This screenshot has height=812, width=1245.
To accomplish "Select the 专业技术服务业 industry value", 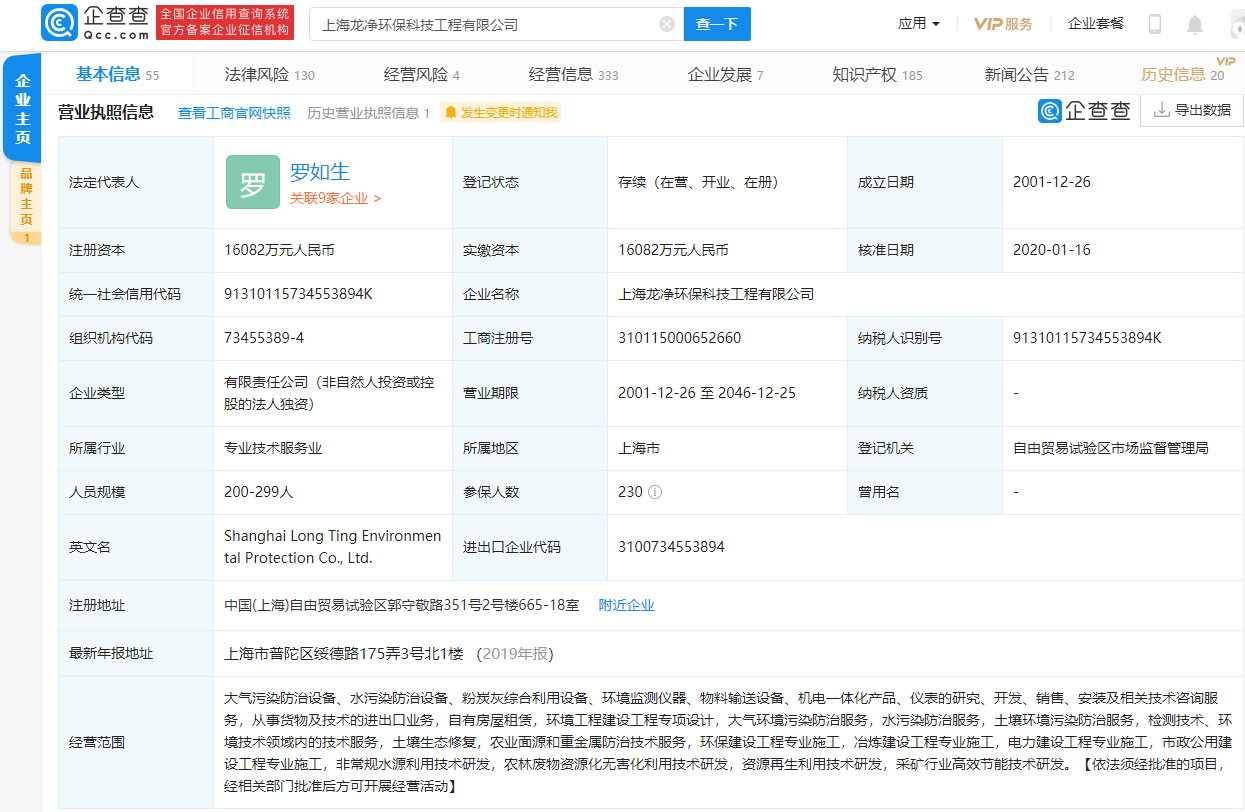I will 273,448.
